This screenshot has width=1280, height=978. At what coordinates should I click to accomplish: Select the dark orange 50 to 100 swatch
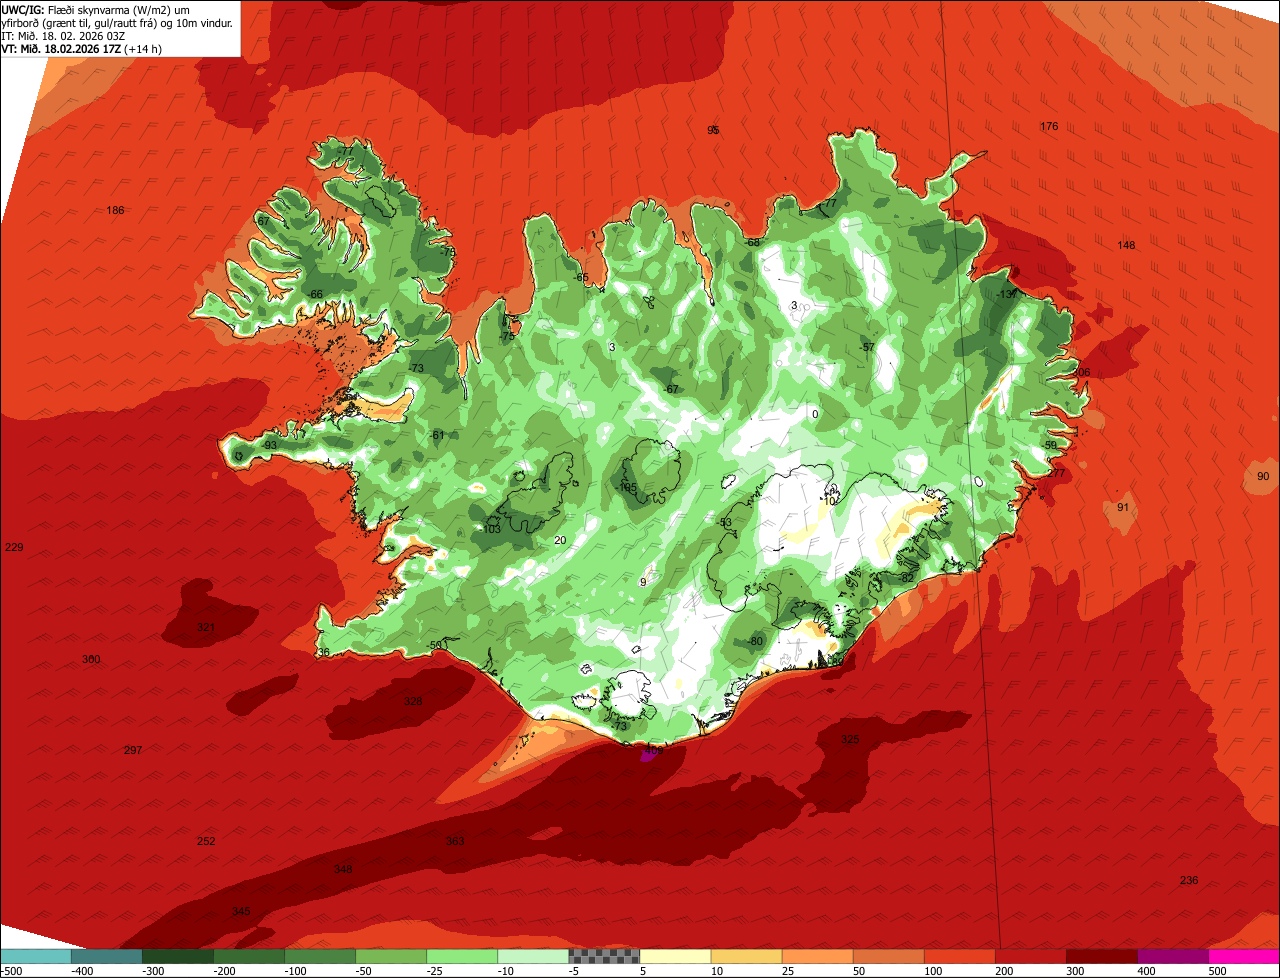888,956
